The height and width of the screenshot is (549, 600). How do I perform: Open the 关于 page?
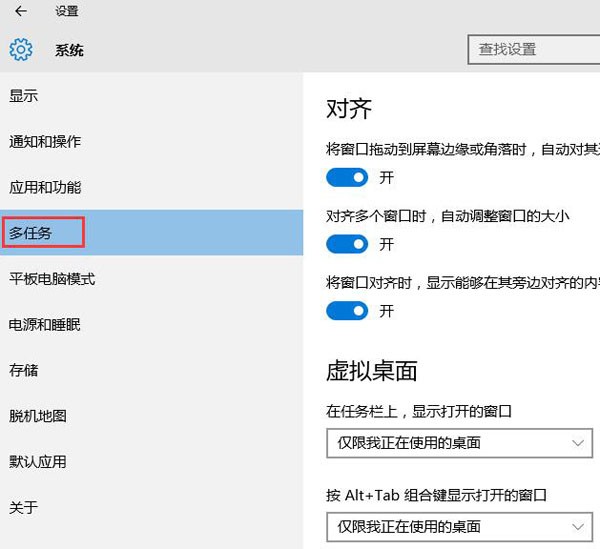click(24, 508)
